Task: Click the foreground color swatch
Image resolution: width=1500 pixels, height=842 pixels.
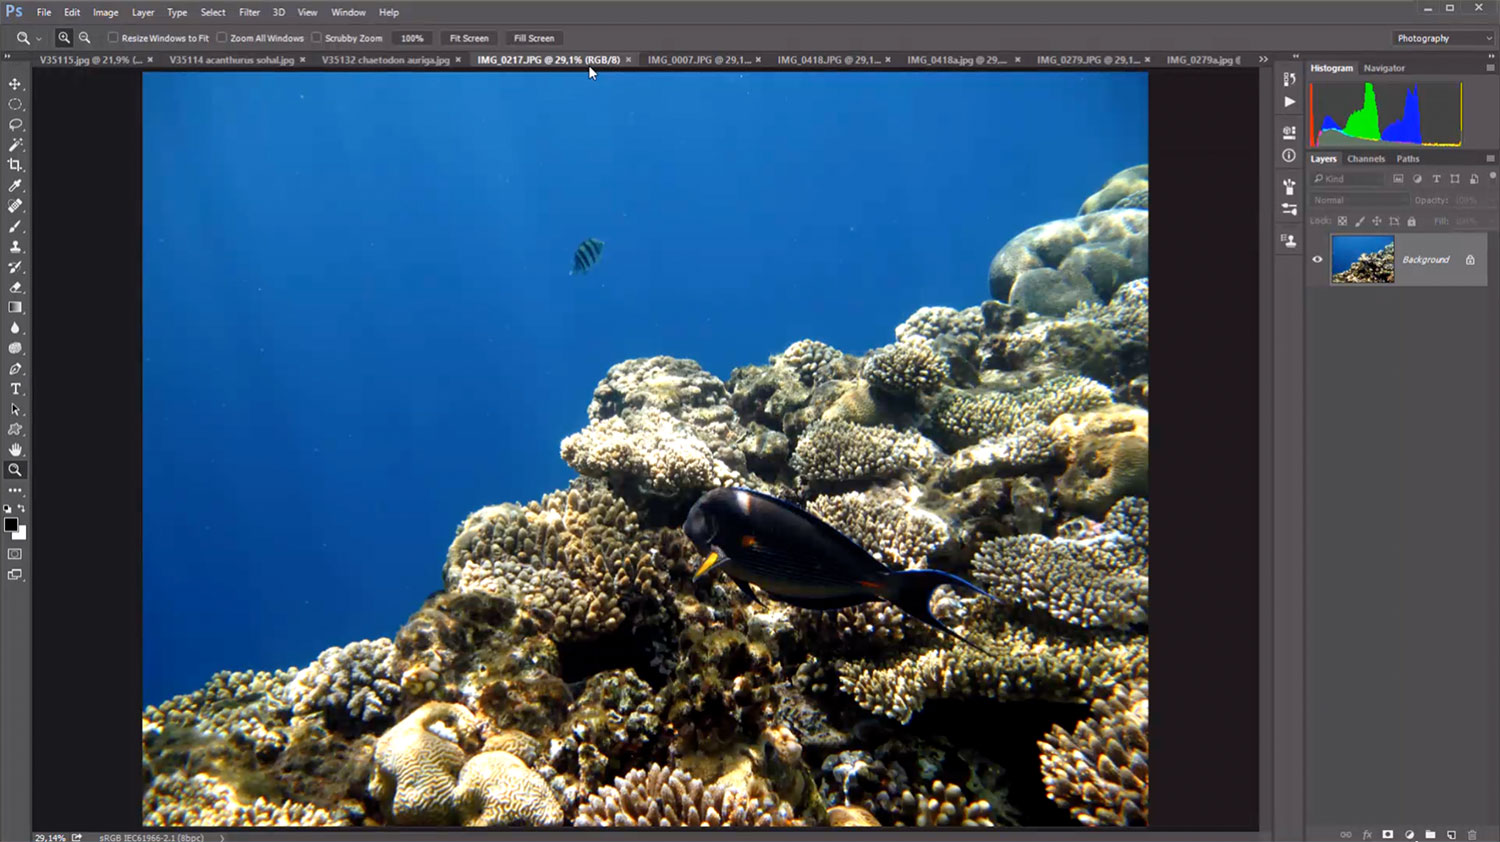Action: pos(10,525)
